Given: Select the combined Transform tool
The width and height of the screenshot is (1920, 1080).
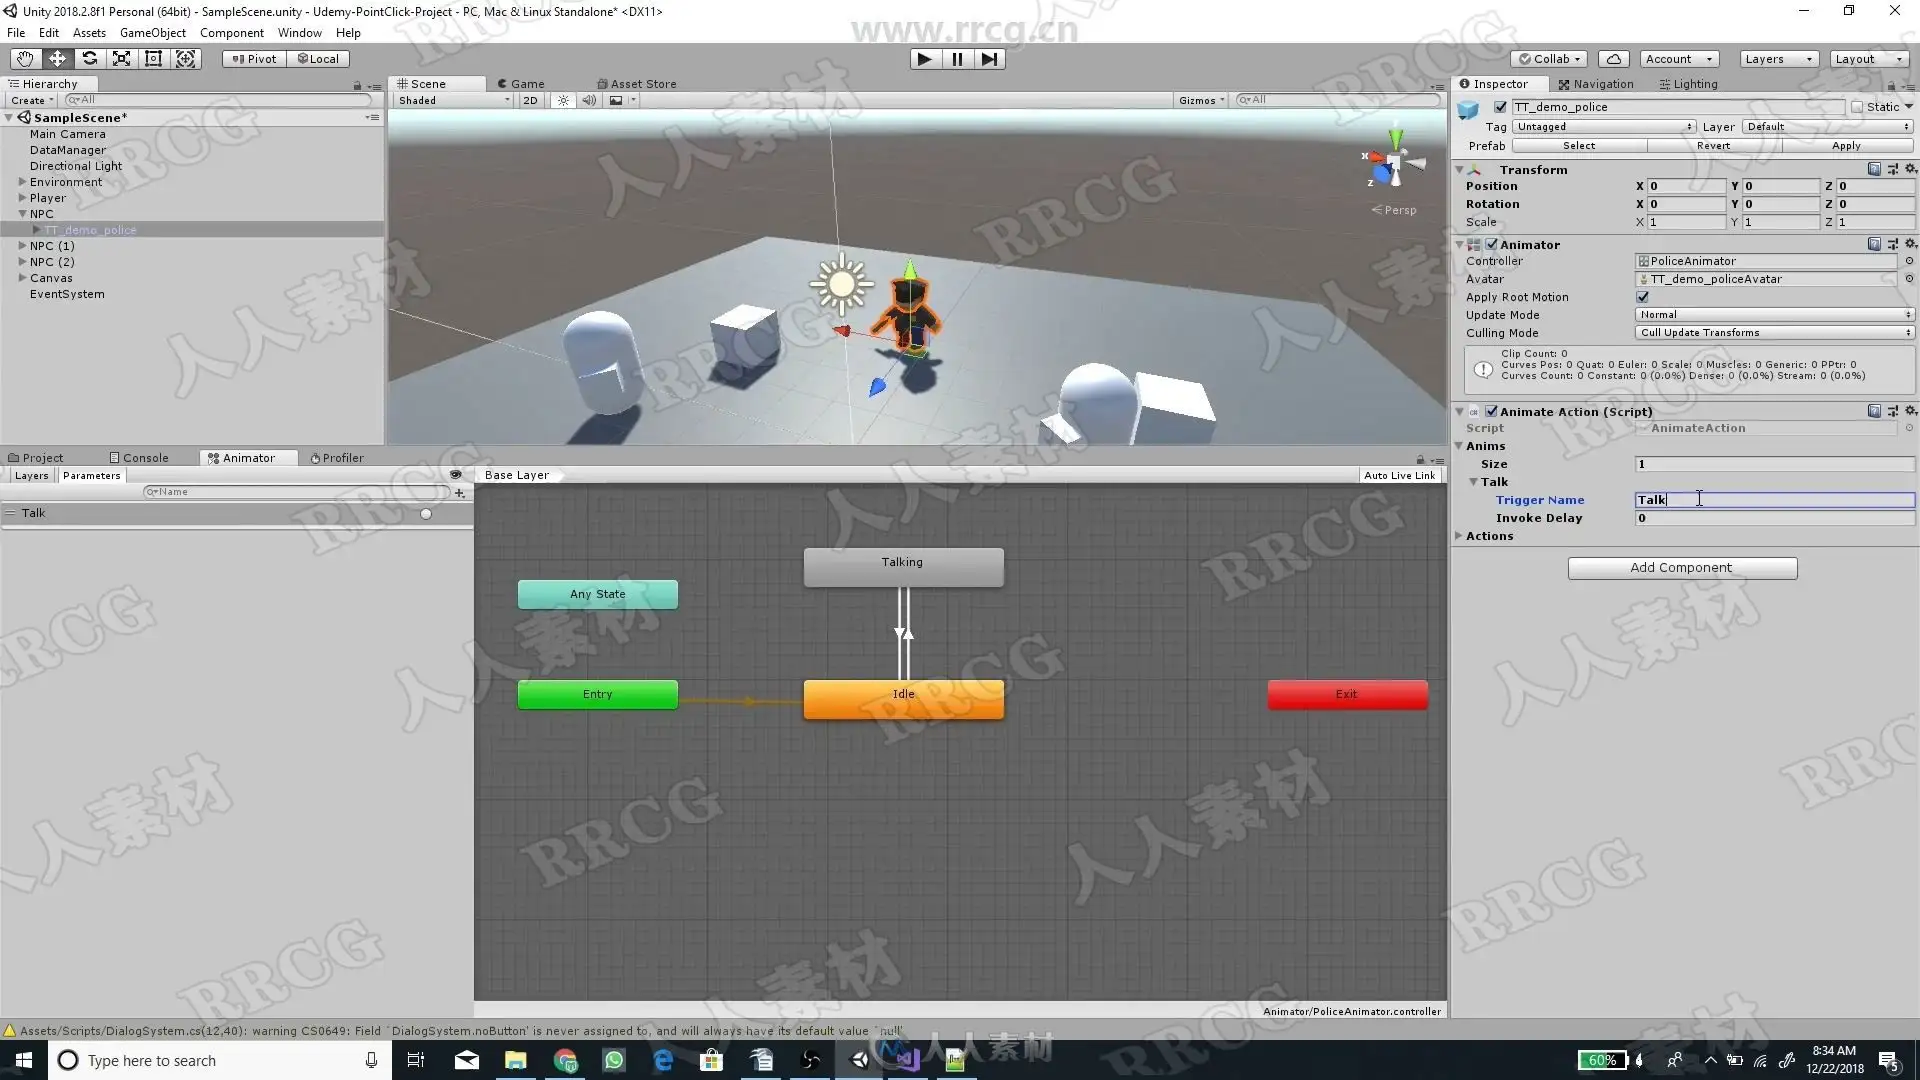Looking at the screenshot, I should pos(186,59).
